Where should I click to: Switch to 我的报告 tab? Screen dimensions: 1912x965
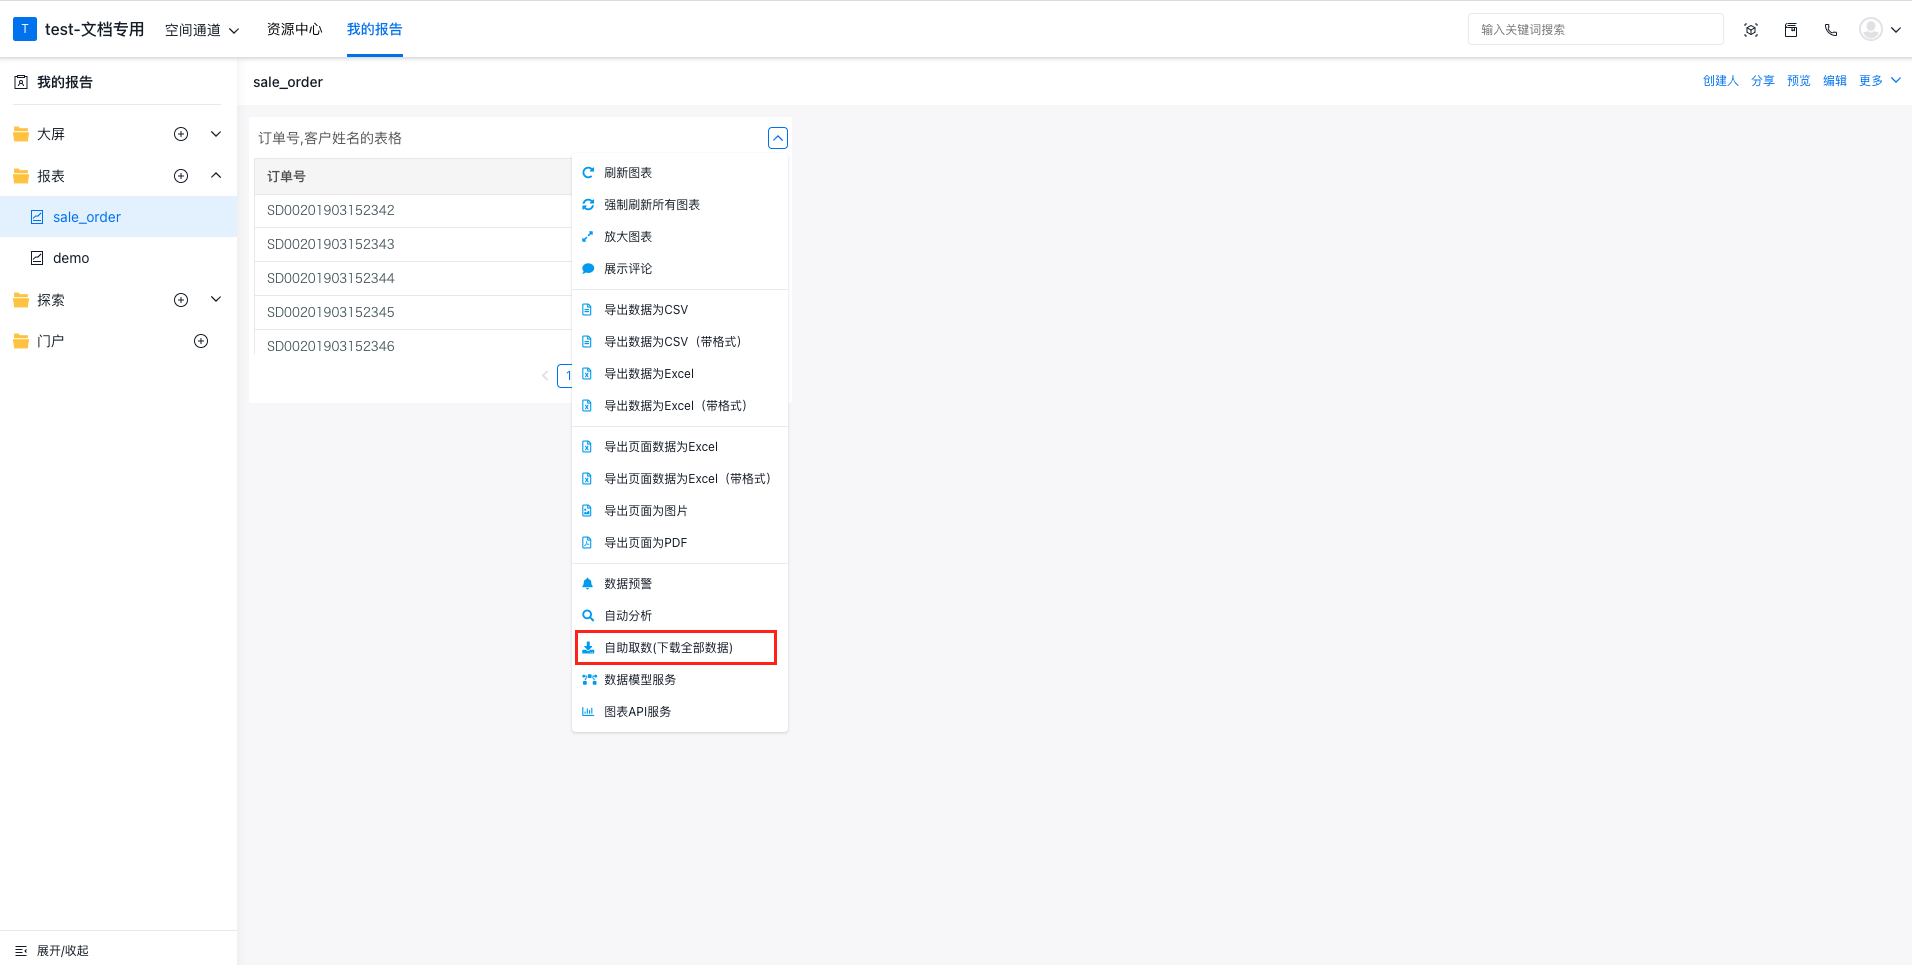[x=375, y=30]
